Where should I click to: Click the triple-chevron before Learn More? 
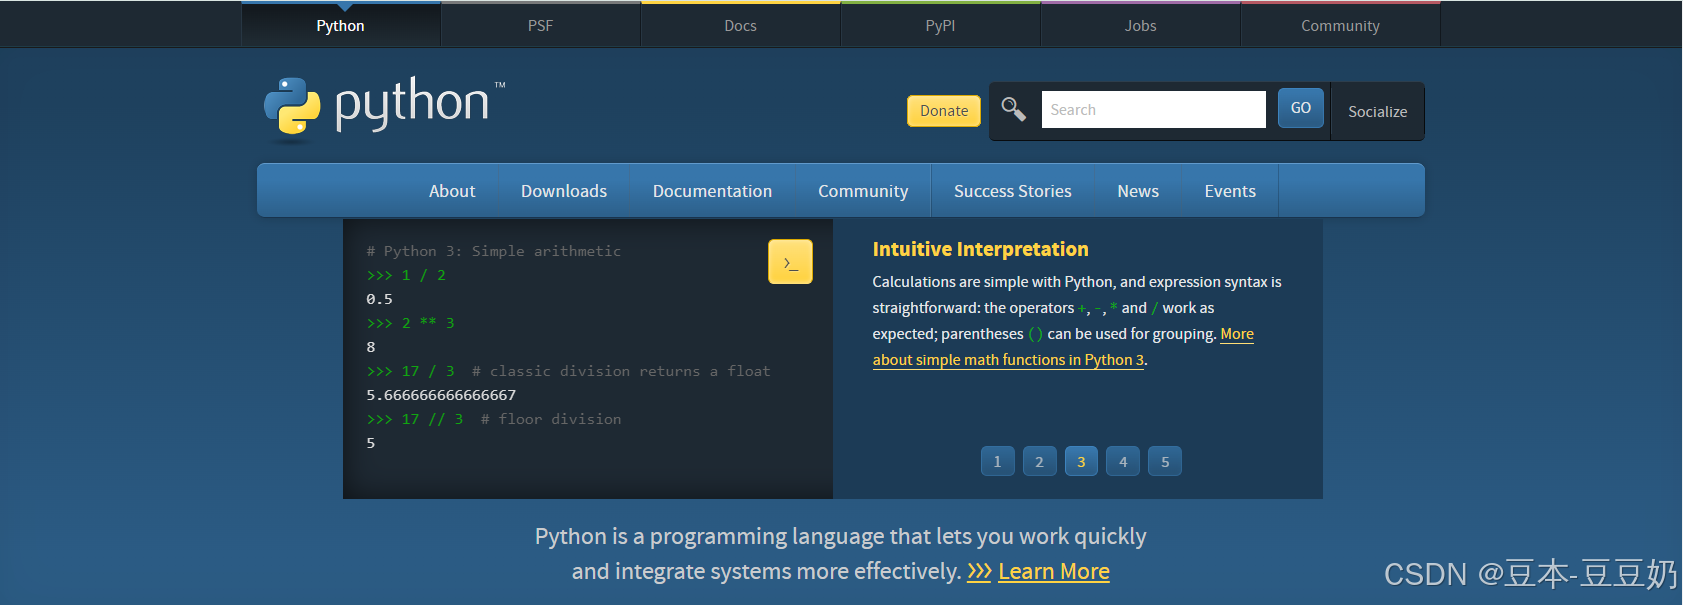point(979,571)
